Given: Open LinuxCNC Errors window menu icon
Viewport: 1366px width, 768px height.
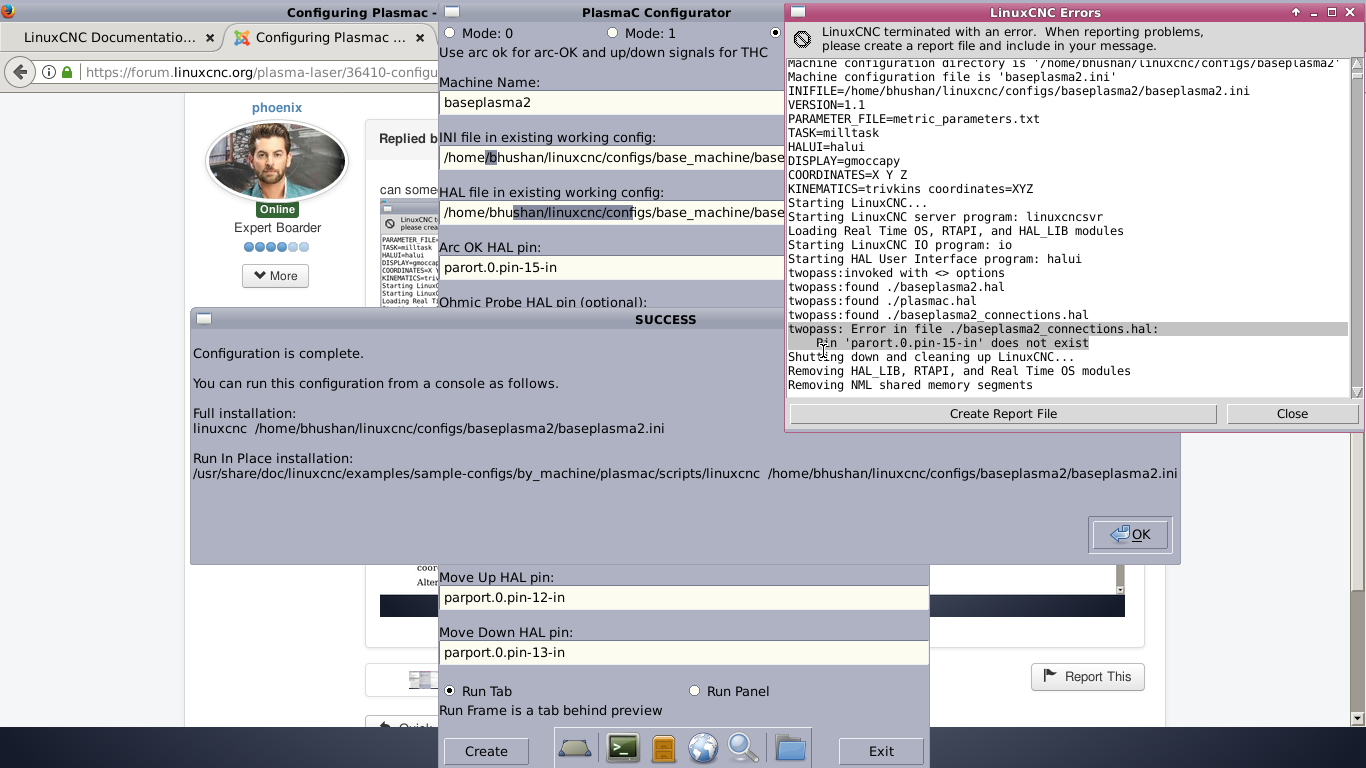Looking at the screenshot, I should tap(798, 12).
